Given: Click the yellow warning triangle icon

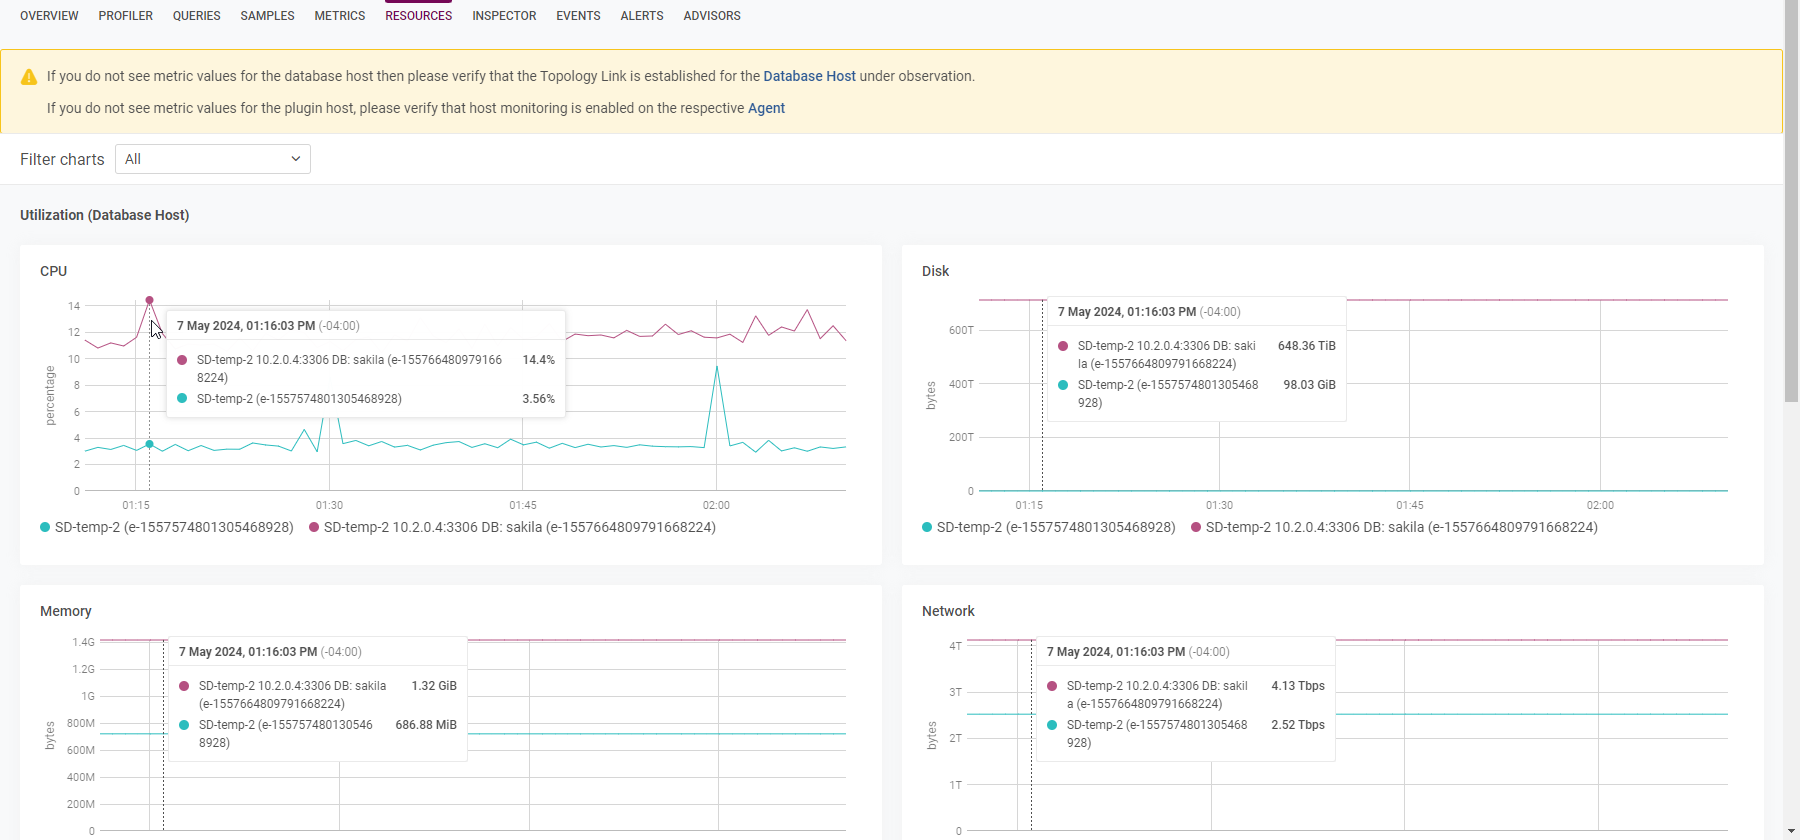Looking at the screenshot, I should (29, 77).
